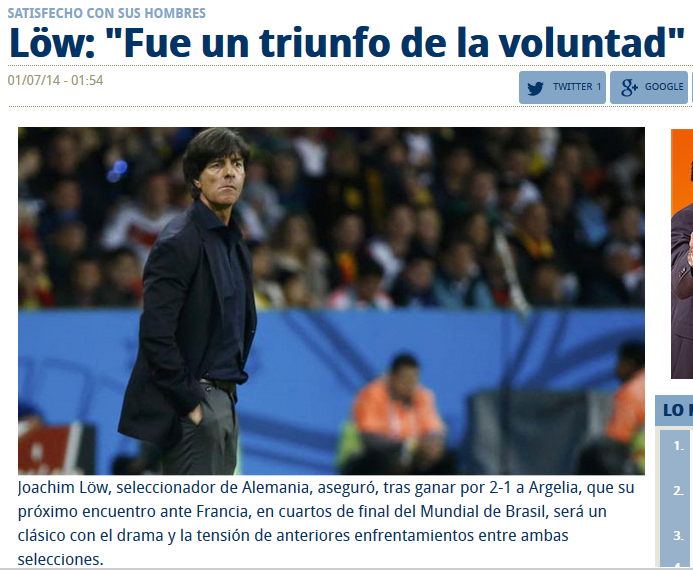Open partially visible item number 4 in ranking
The image size is (693, 570).
678,564
